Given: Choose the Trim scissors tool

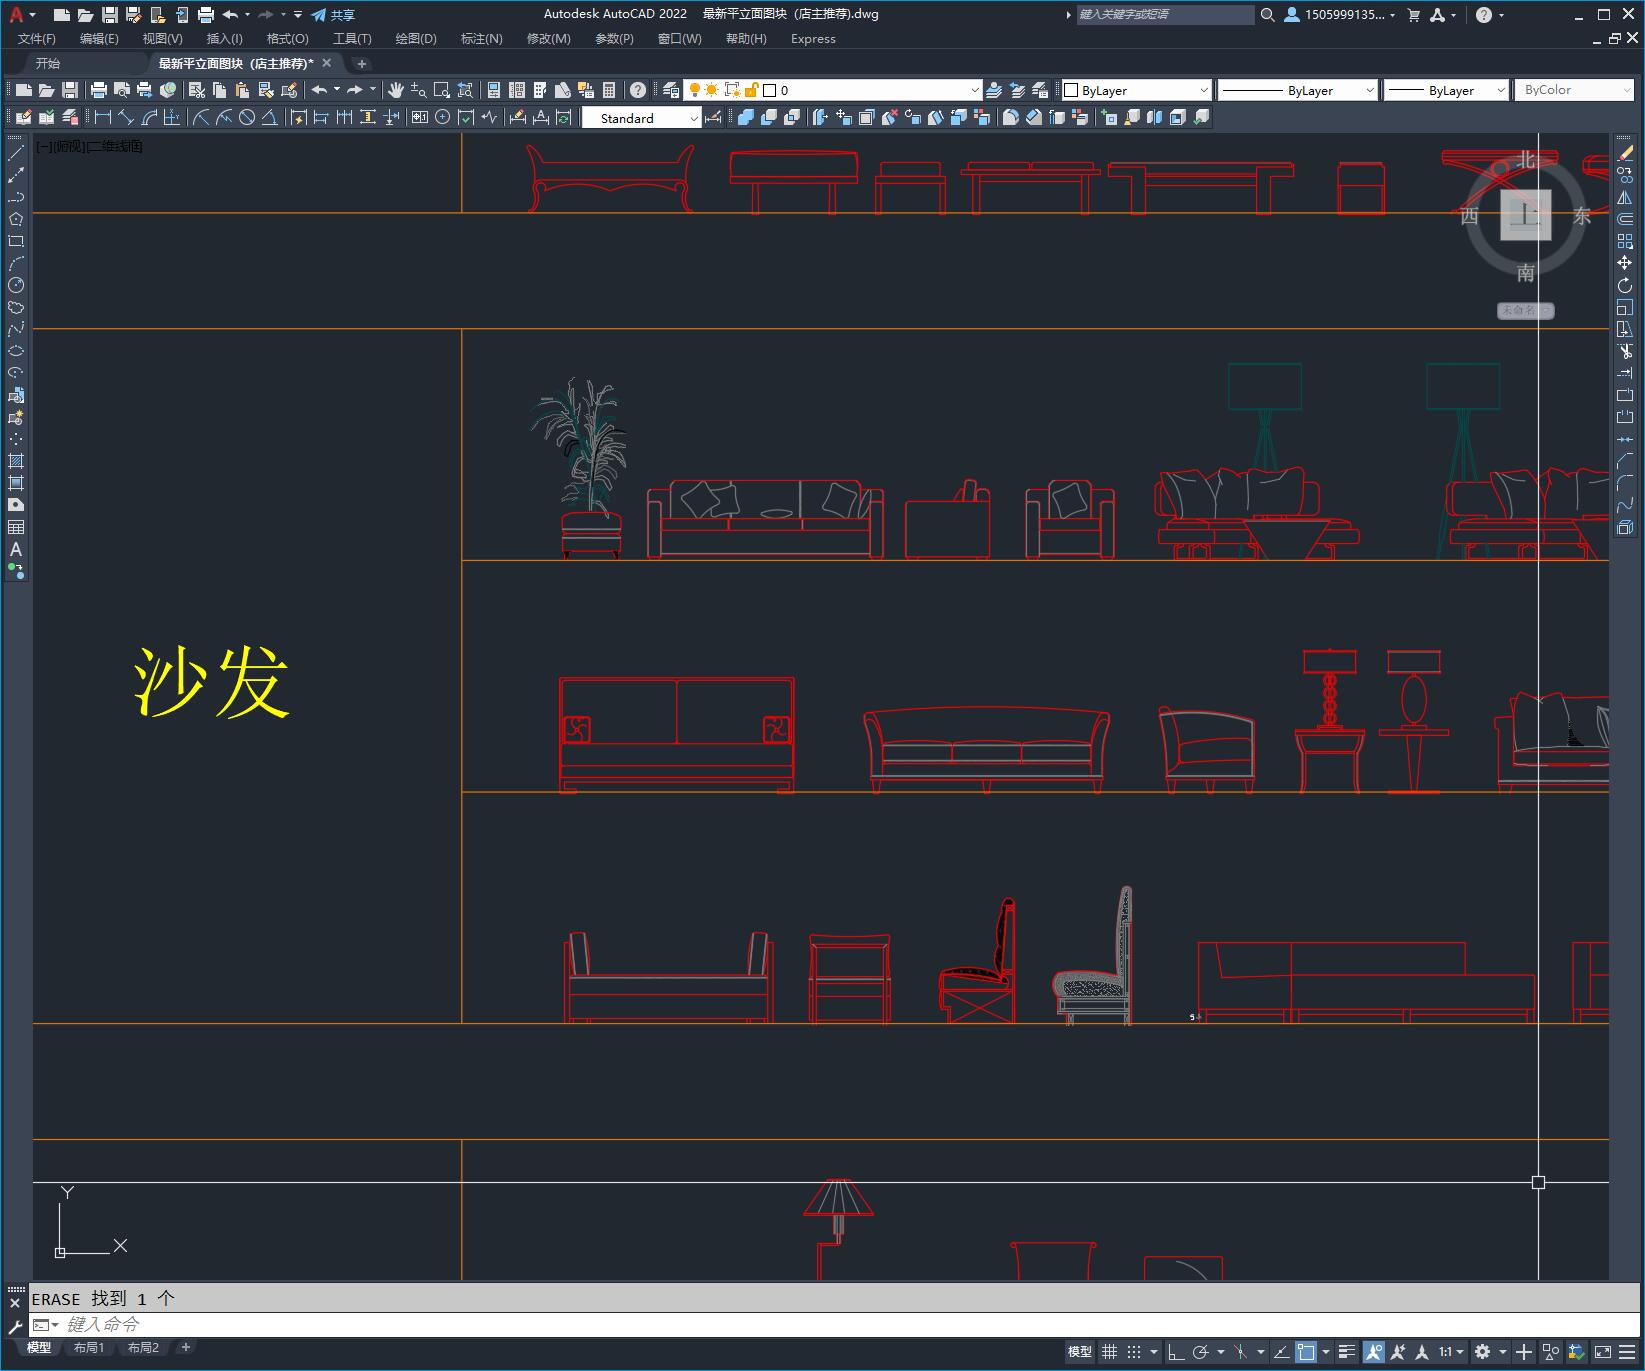Looking at the screenshot, I should point(1625,351).
